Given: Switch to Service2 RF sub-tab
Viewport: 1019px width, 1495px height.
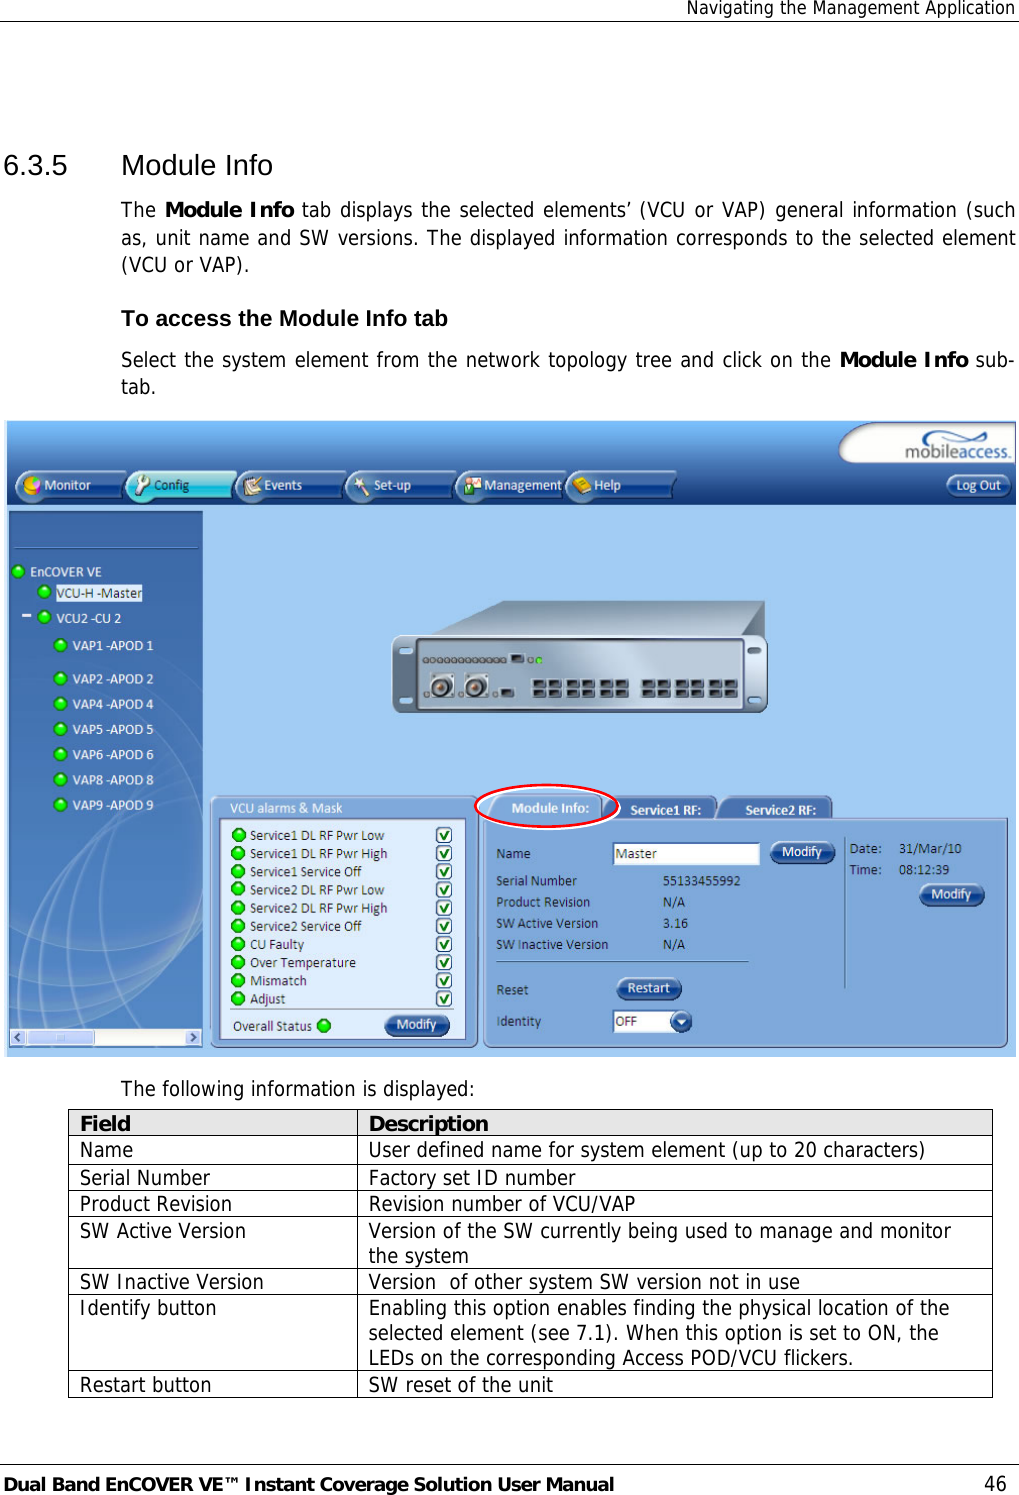Looking at the screenshot, I should 780,810.
